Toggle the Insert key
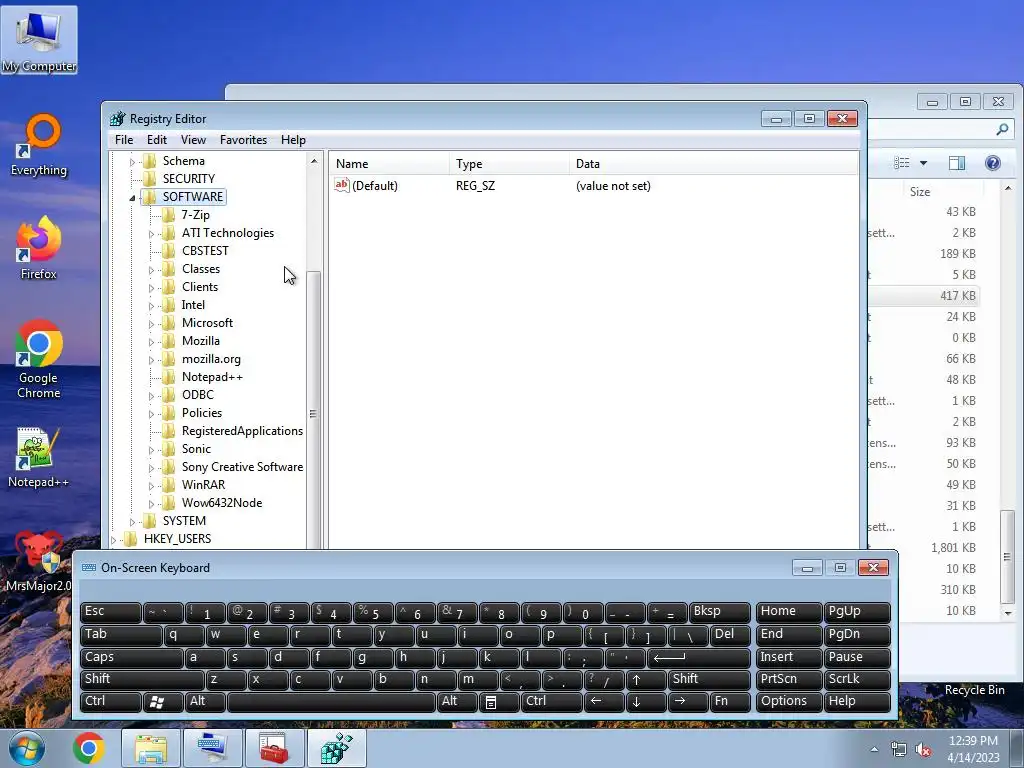The width and height of the screenshot is (1024, 768). pyautogui.click(x=788, y=657)
